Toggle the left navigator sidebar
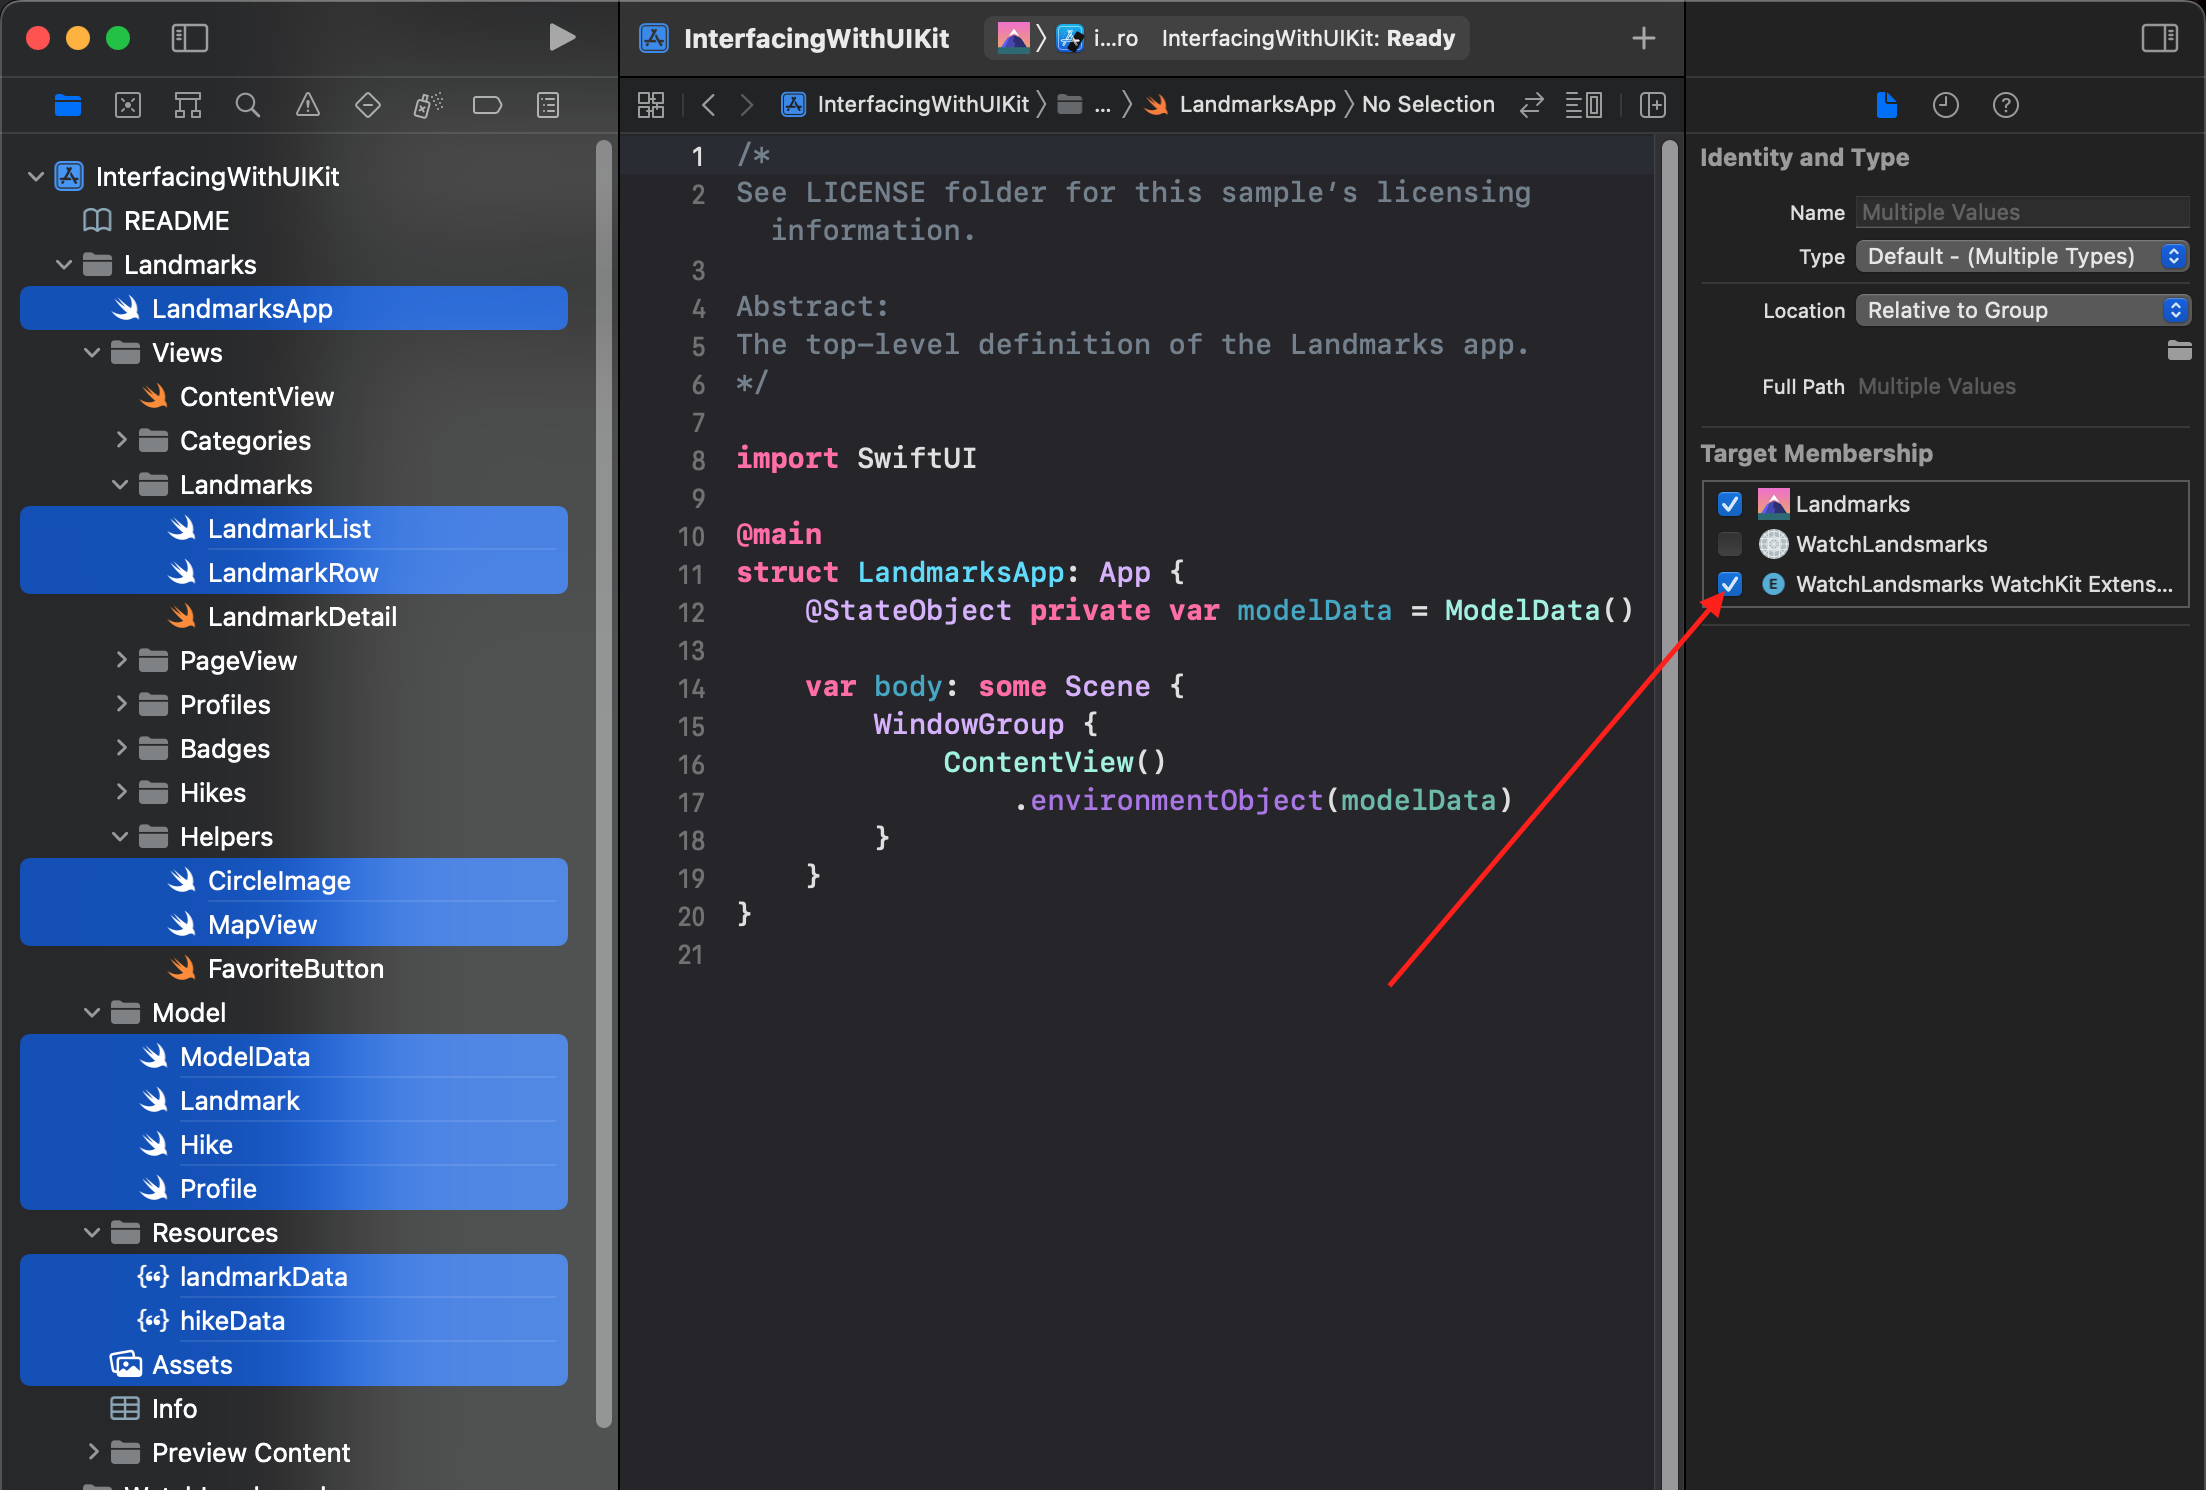Screen dimensions: 2206x1490 click(x=189, y=38)
